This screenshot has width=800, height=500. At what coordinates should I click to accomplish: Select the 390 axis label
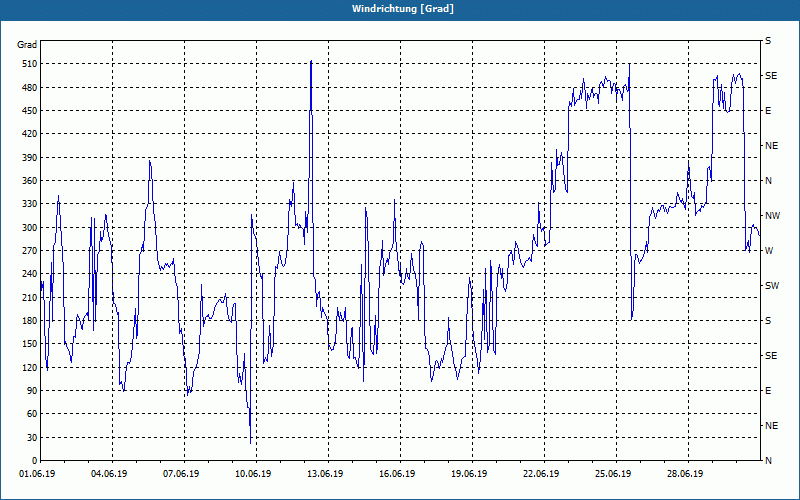pos(30,158)
